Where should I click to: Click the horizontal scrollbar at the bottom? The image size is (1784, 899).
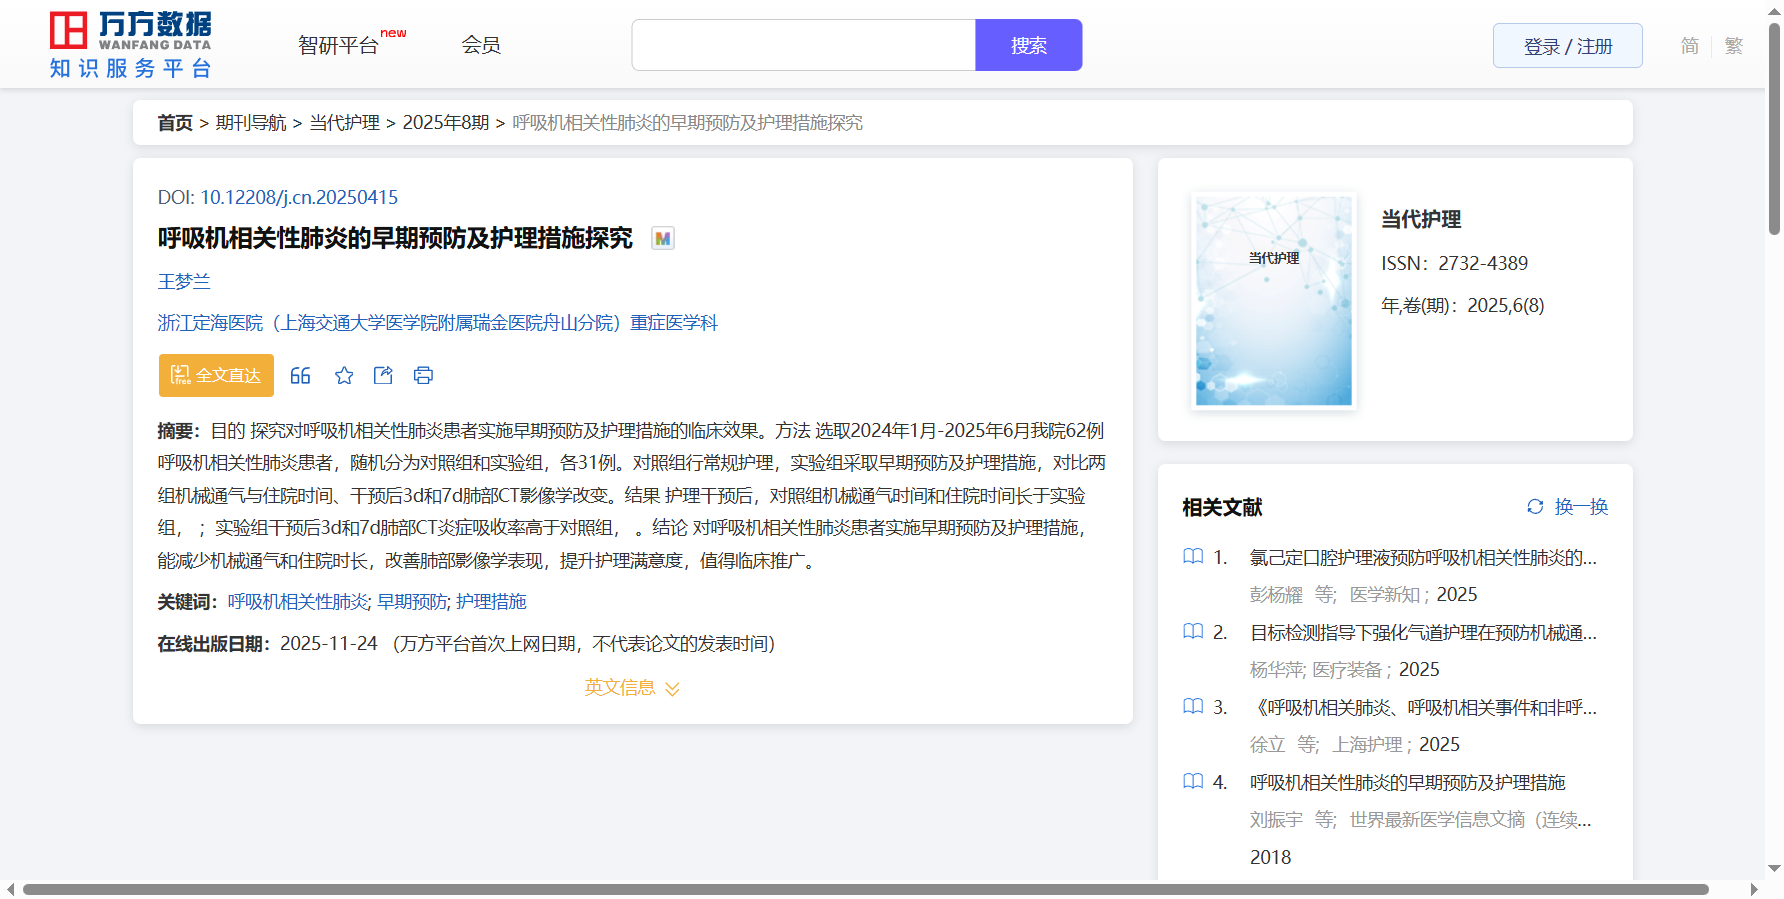(x=865, y=889)
